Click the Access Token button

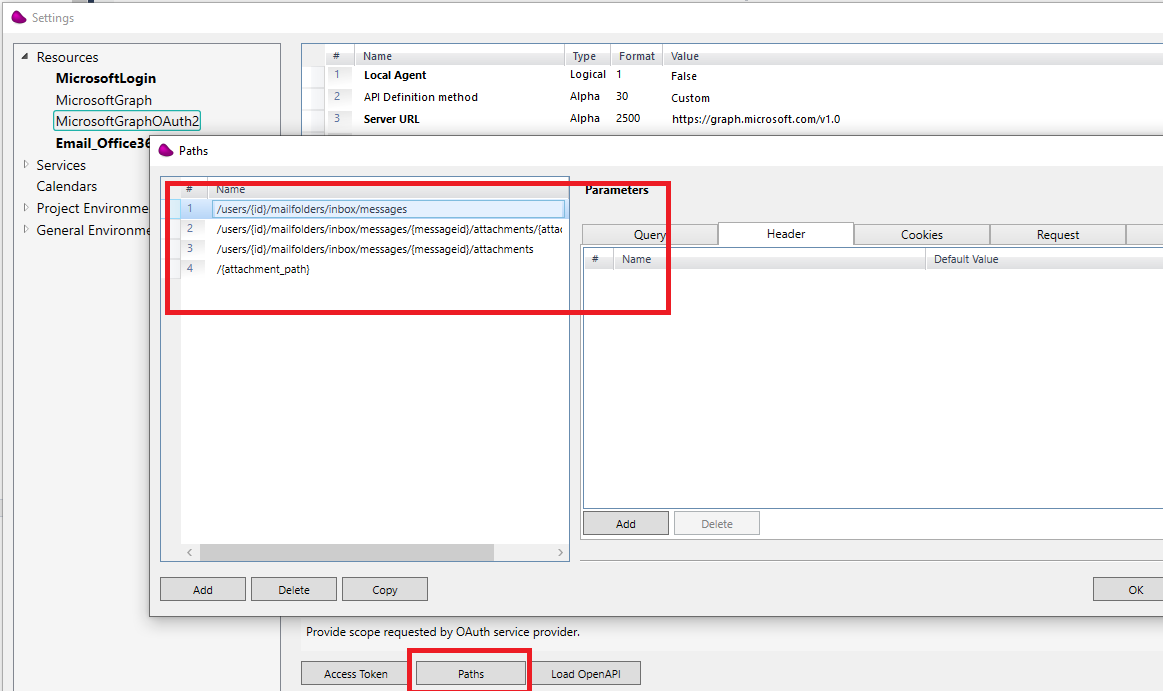coord(354,673)
